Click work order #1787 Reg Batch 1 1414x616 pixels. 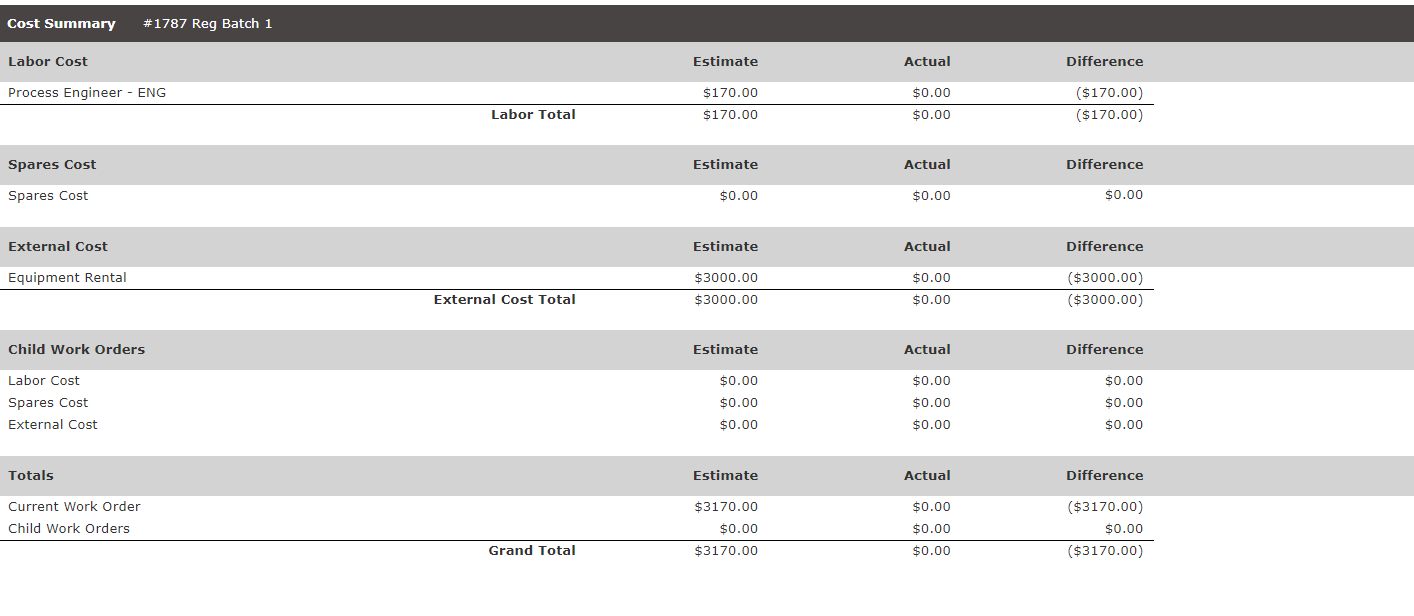click(207, 23)
